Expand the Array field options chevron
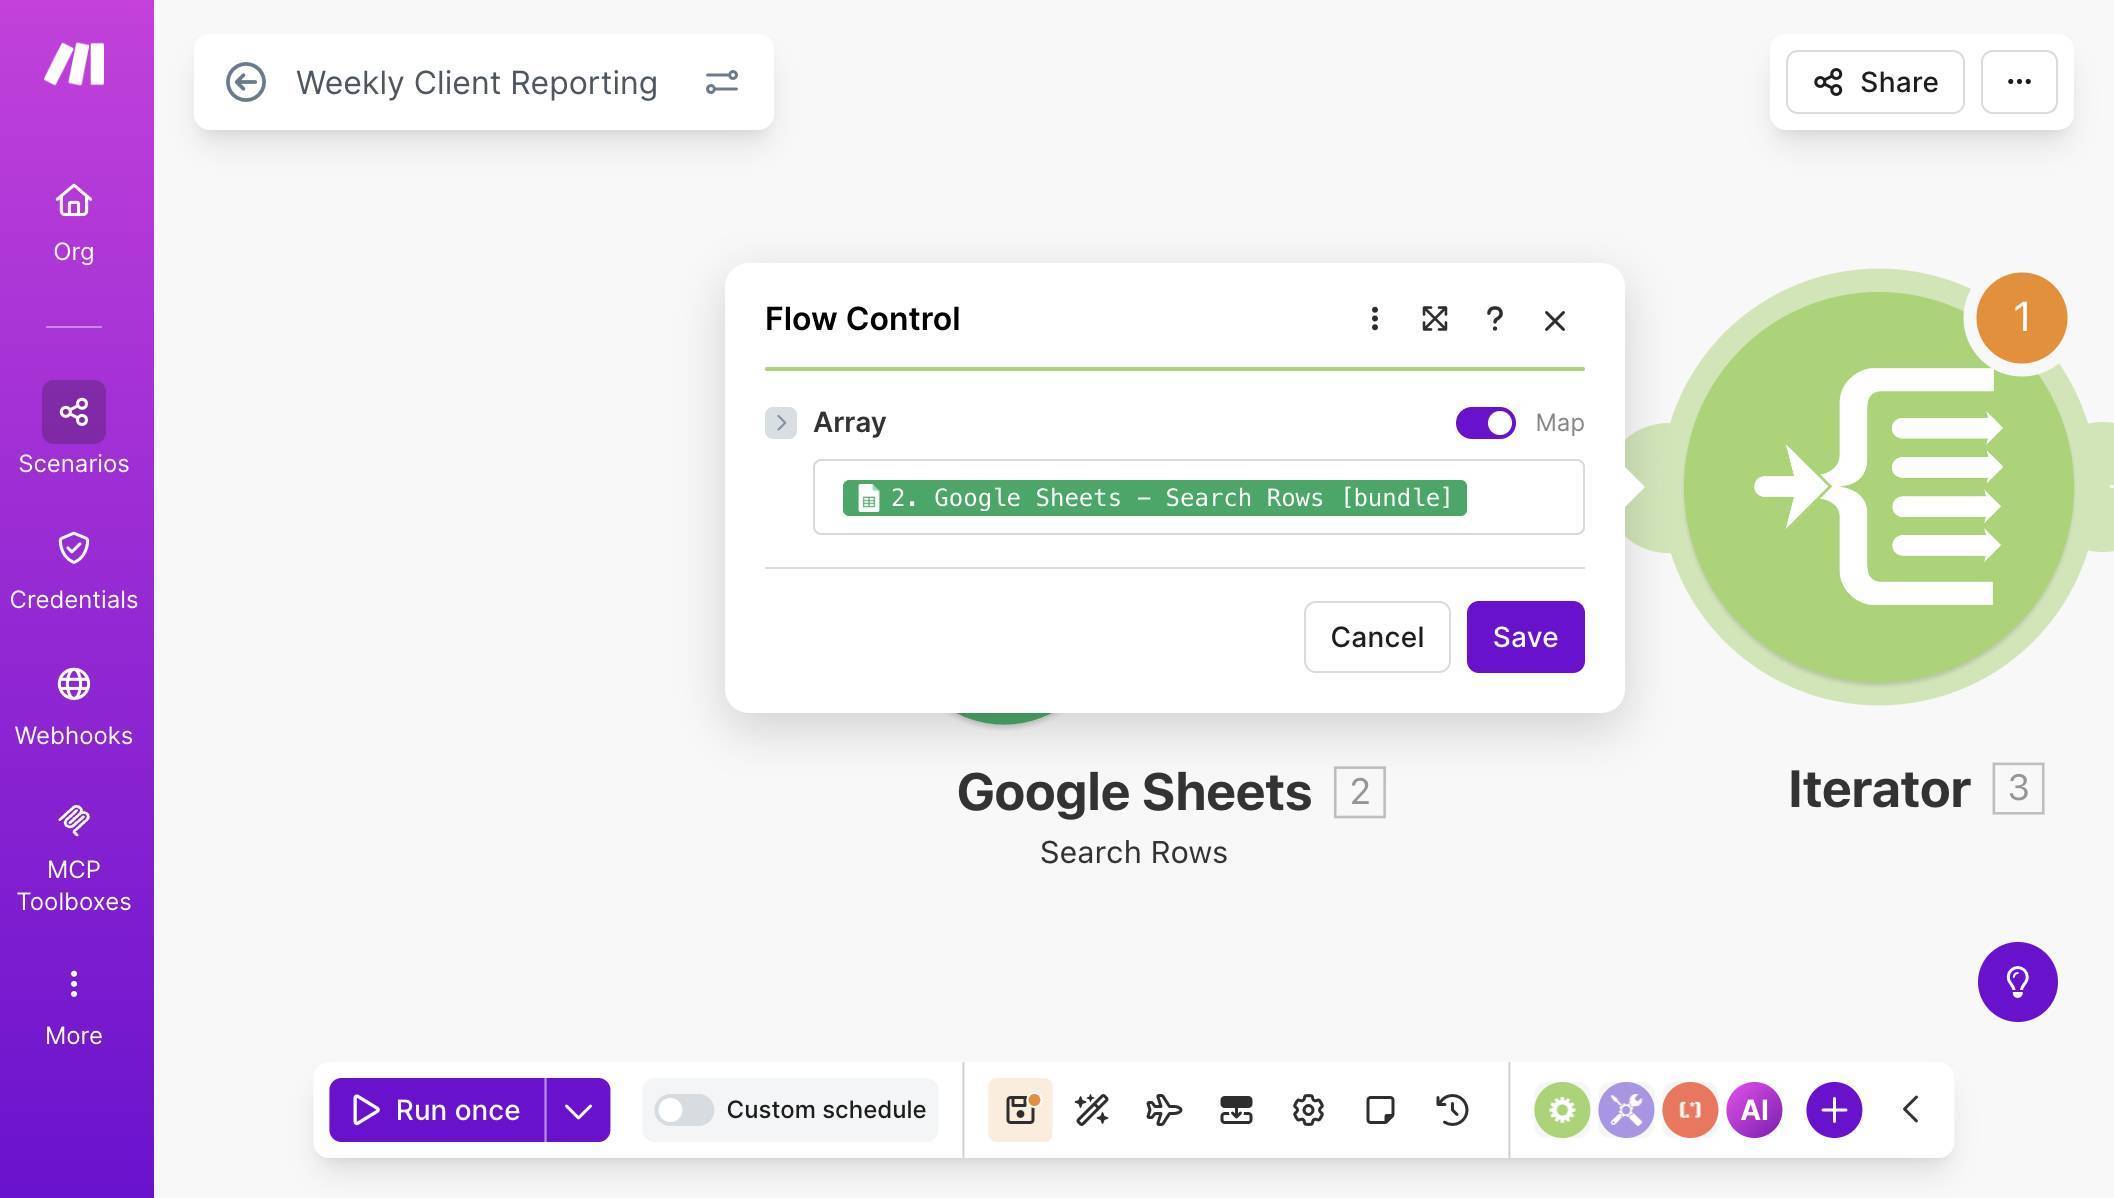Image resolution: width=2114 pixels, height=1198 pixels. coord(781,422)
